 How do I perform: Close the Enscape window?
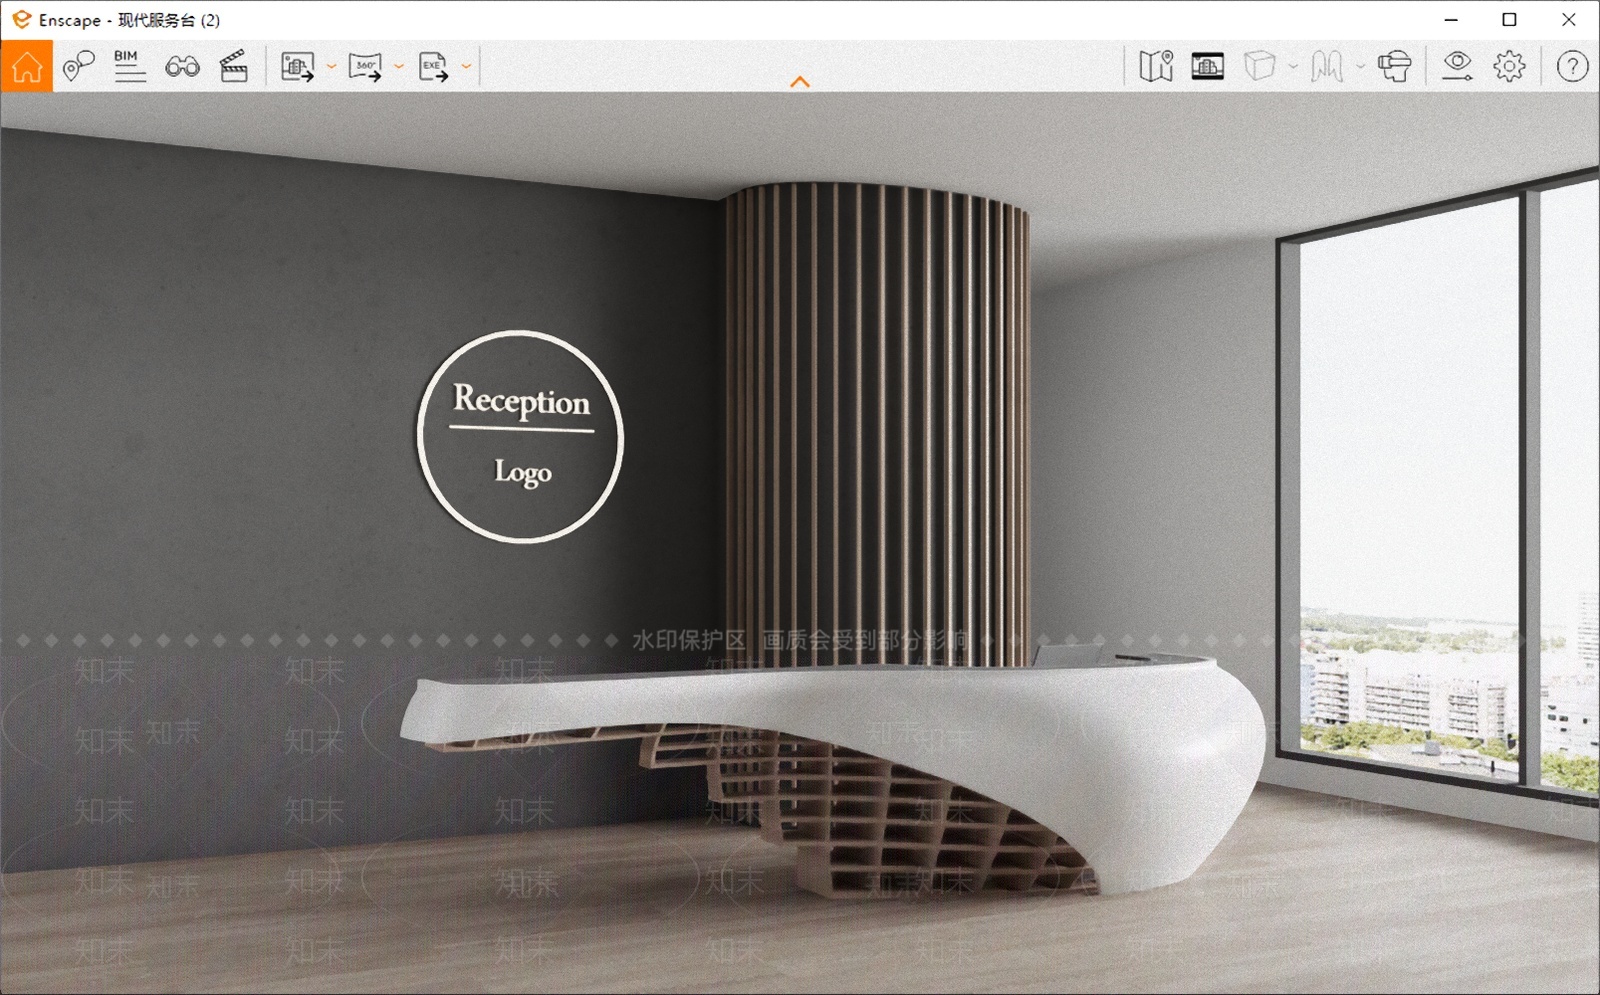pos(1568,19)
